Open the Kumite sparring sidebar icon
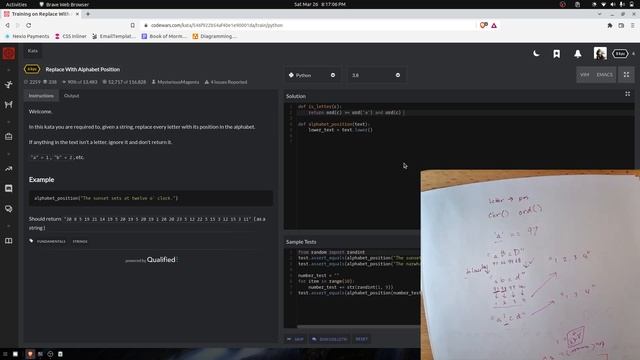Viewport: 640px width, 360px height. pyautogui.click(x=9, y=104)
